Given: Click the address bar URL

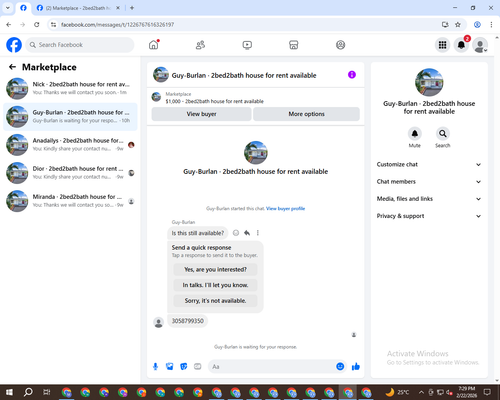Looking at the screenshot, I should pos(117,25).
